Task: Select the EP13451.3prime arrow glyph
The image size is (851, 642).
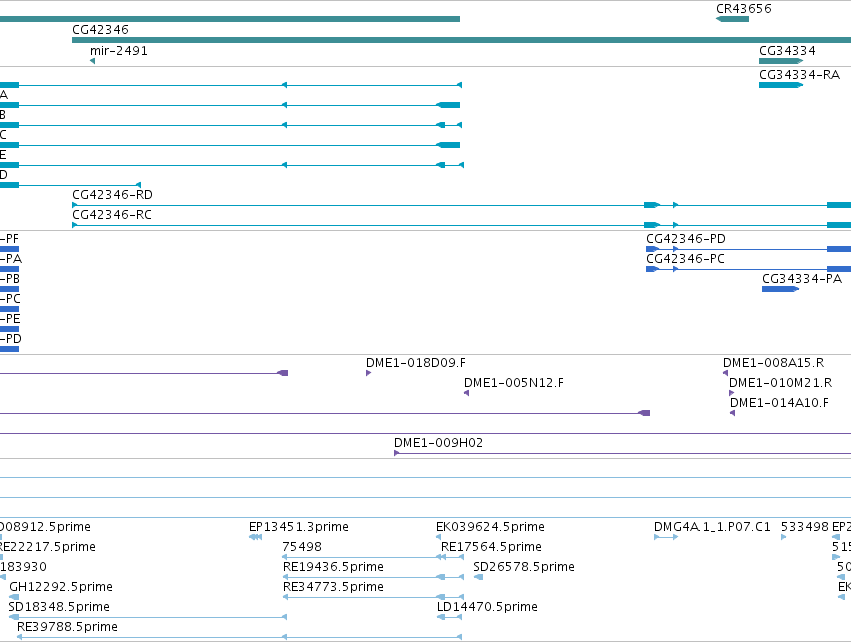Action: [256, 537]
